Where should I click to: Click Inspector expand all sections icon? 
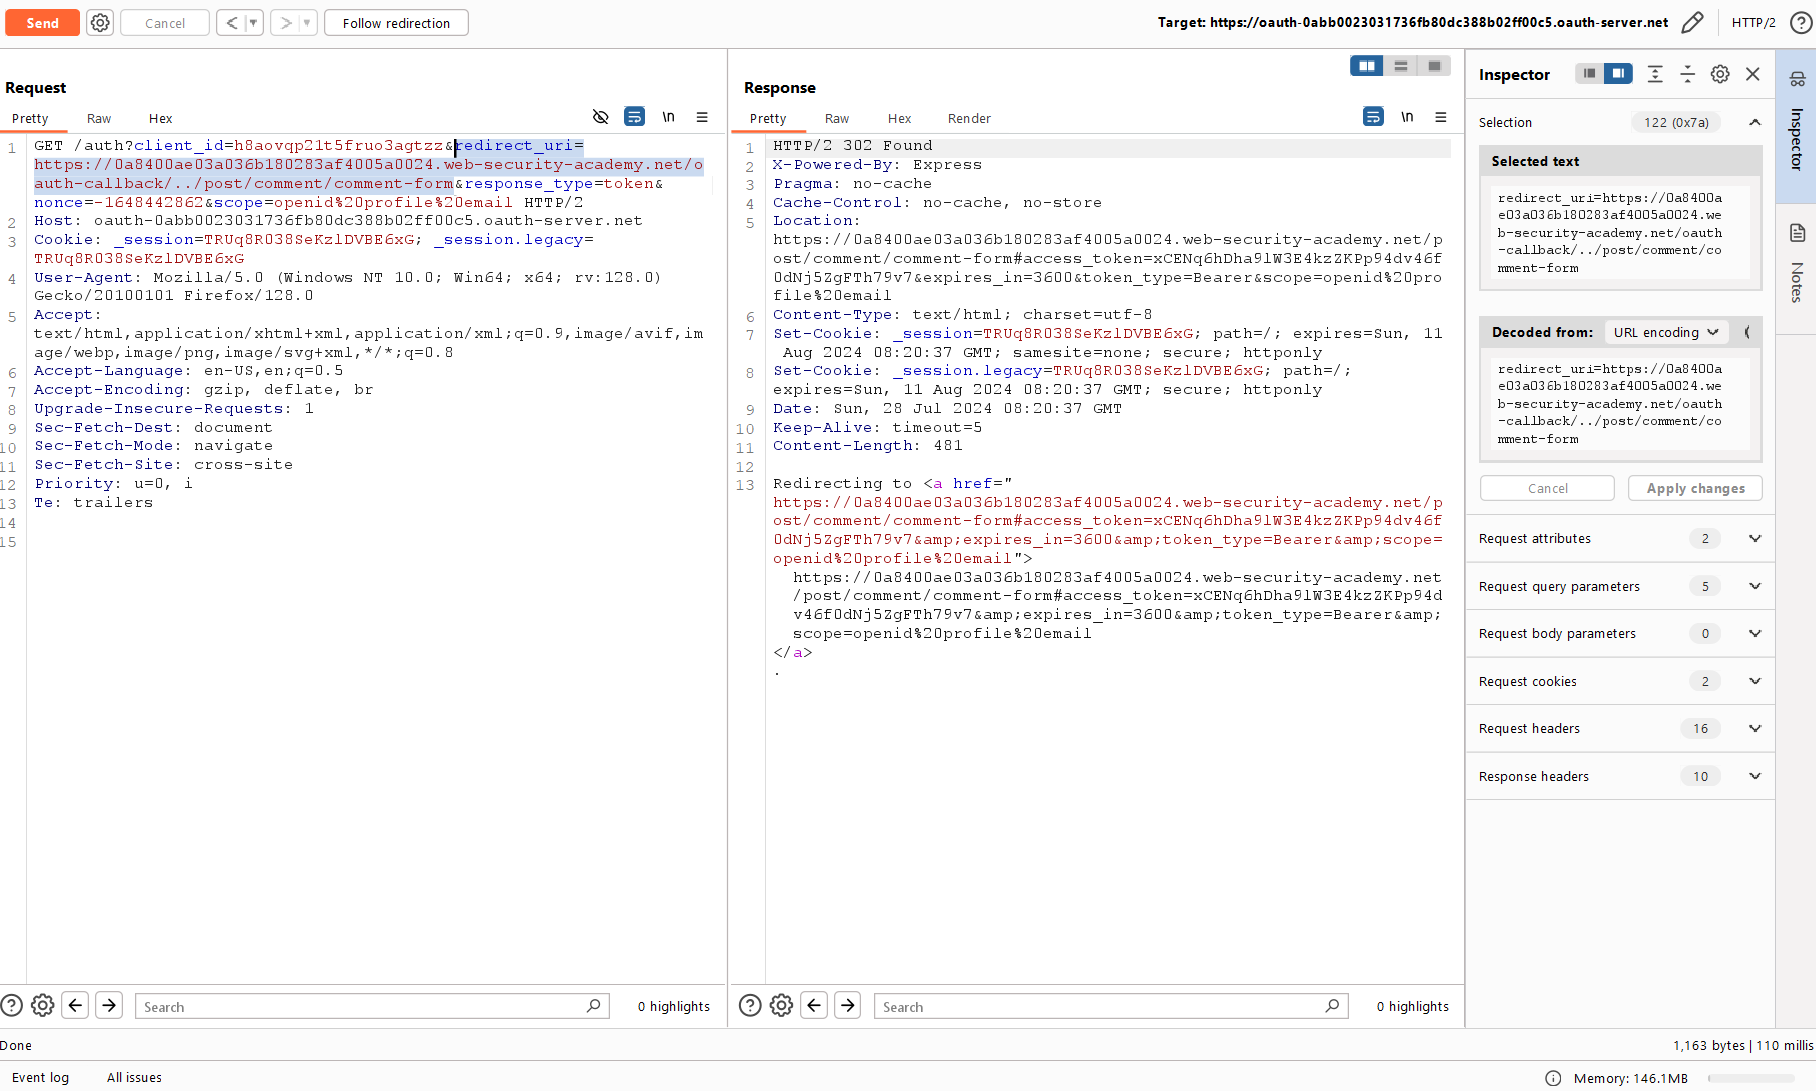click(1655, 74)
